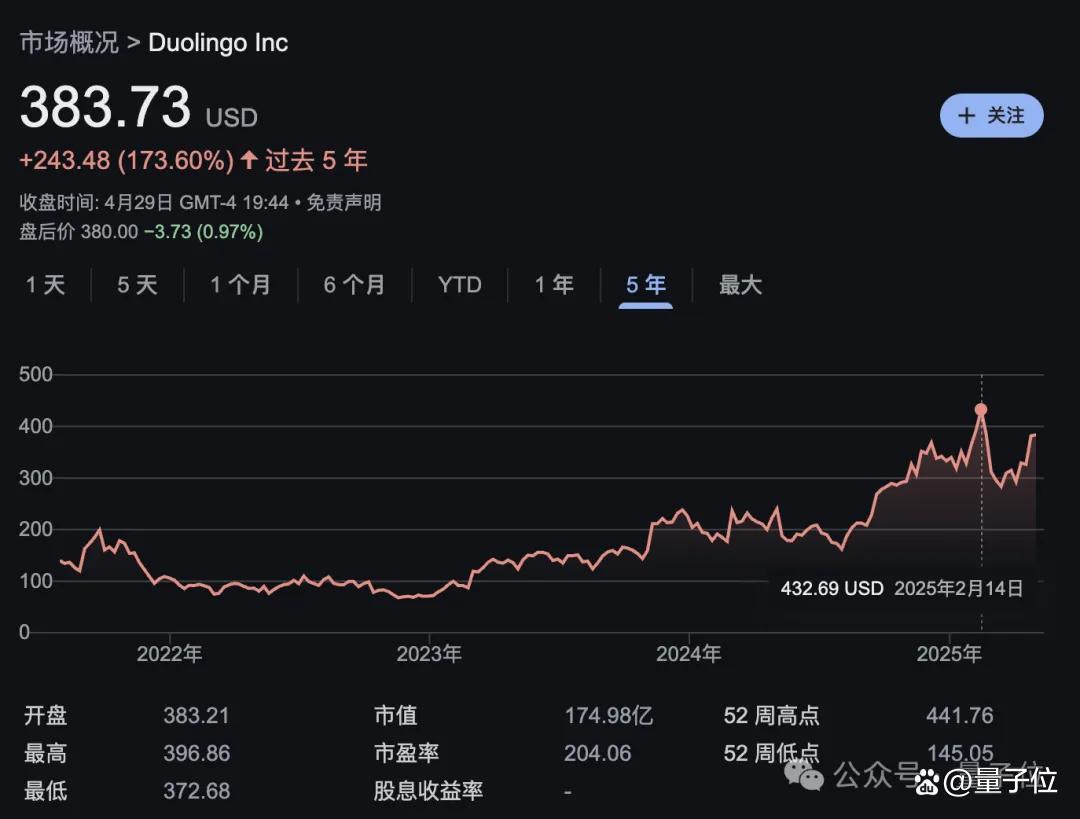Choose the YTD range tab
This screenshot has width=1080, height=819.
[459, 284]
